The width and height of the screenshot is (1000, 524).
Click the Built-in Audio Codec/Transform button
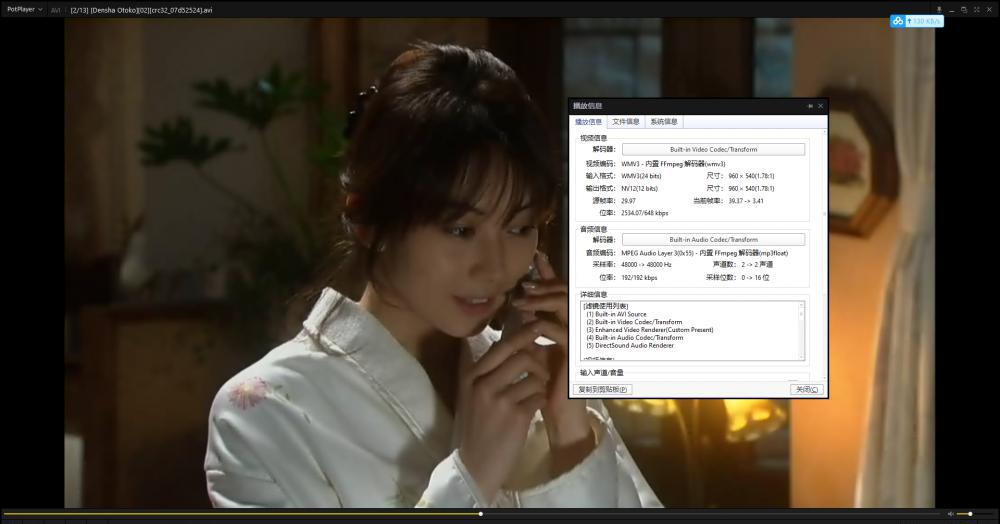point(713,240)
